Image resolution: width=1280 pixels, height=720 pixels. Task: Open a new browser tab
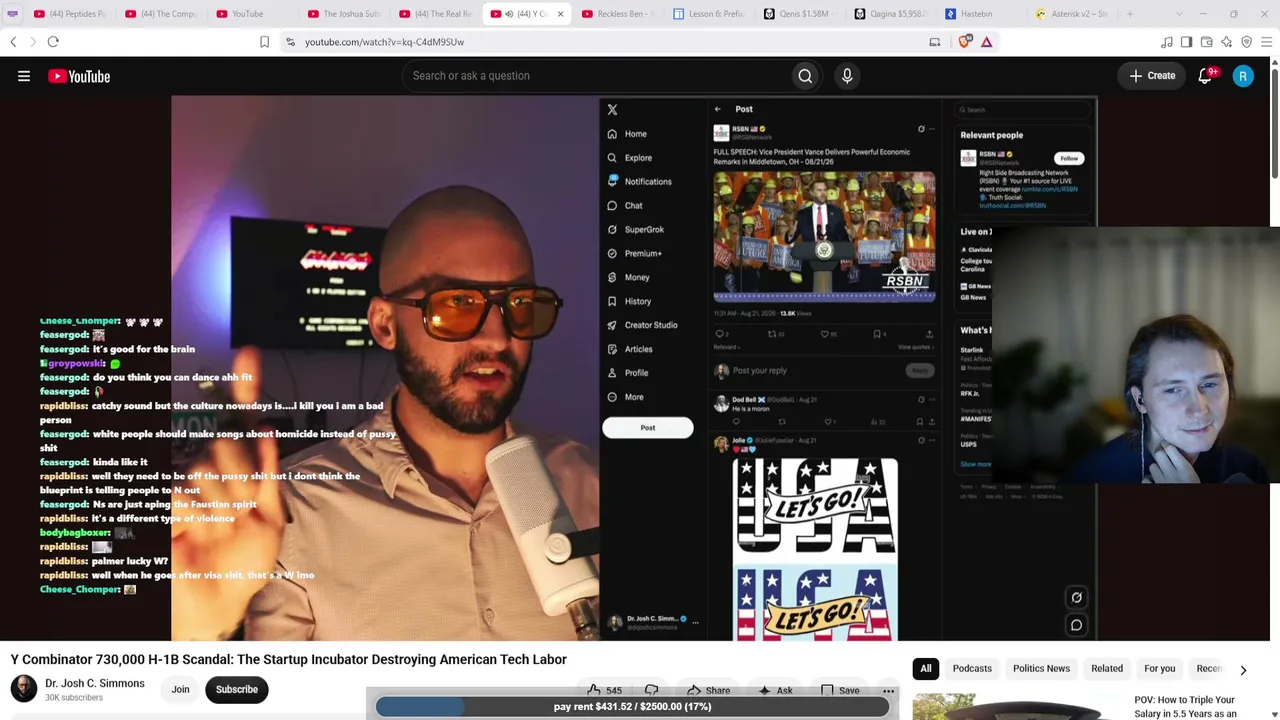point(1131,14)
